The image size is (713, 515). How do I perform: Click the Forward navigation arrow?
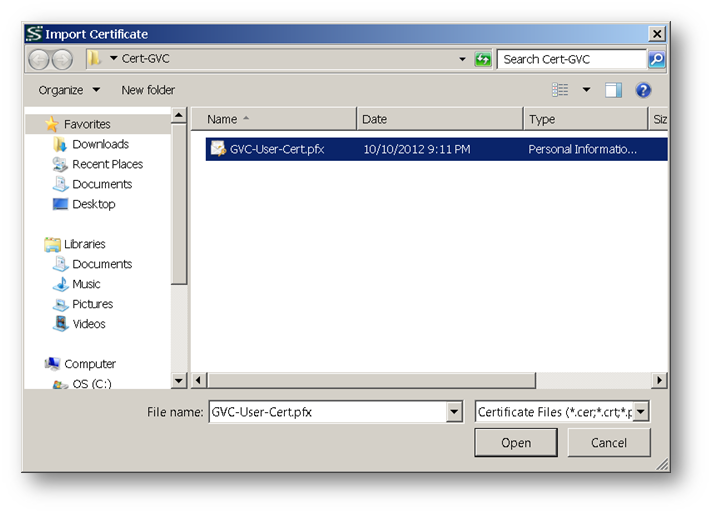tap(62, 60)
